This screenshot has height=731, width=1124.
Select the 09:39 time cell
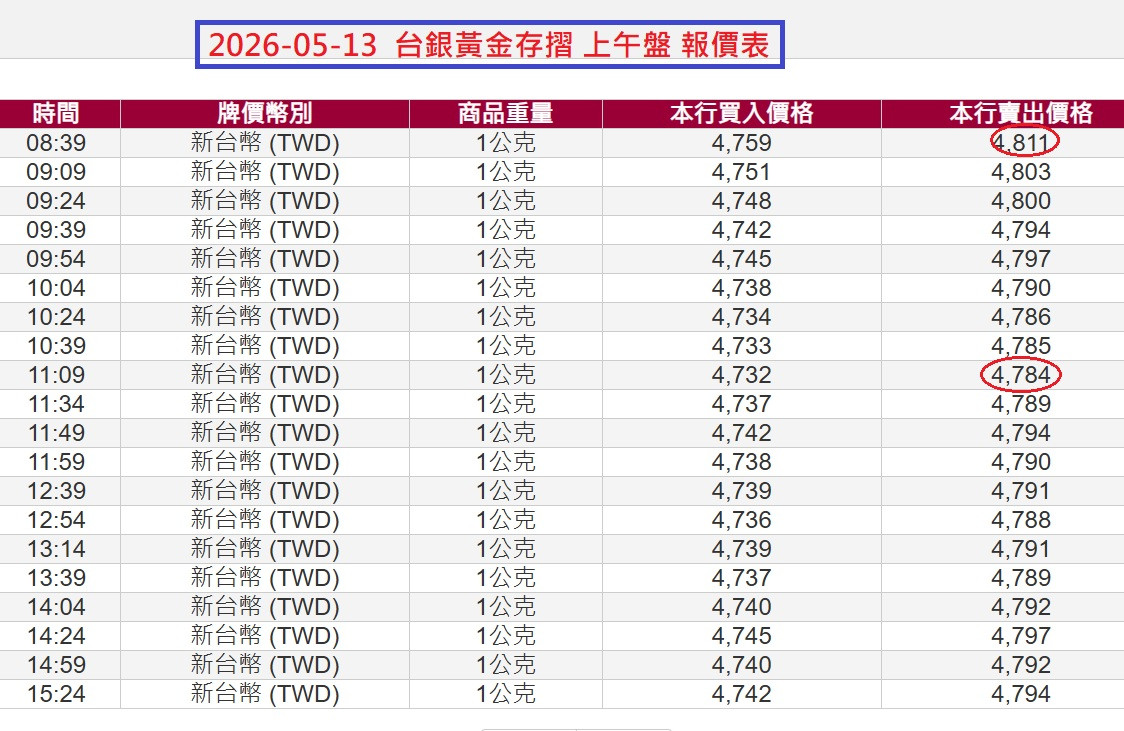(56, 230)
